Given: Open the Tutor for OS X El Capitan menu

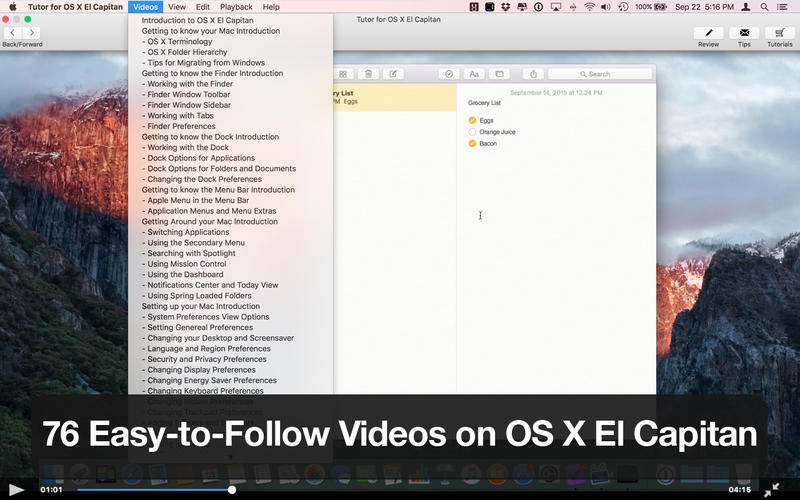Looking at the screenshot, I should pyautogui.click(x=75, y=7).
